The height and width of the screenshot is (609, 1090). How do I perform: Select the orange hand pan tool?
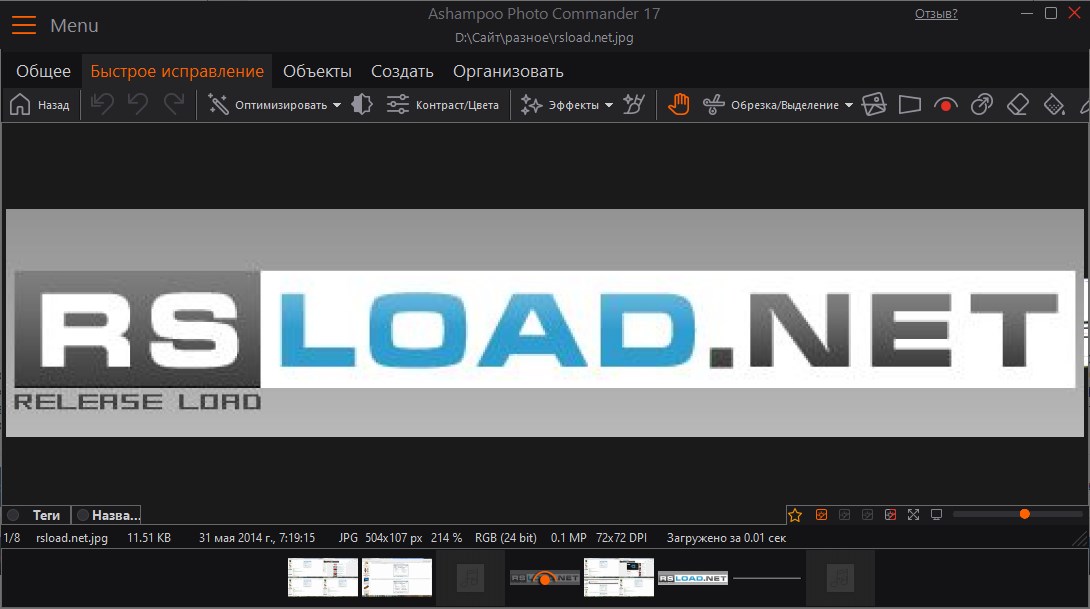coord(678,105)
